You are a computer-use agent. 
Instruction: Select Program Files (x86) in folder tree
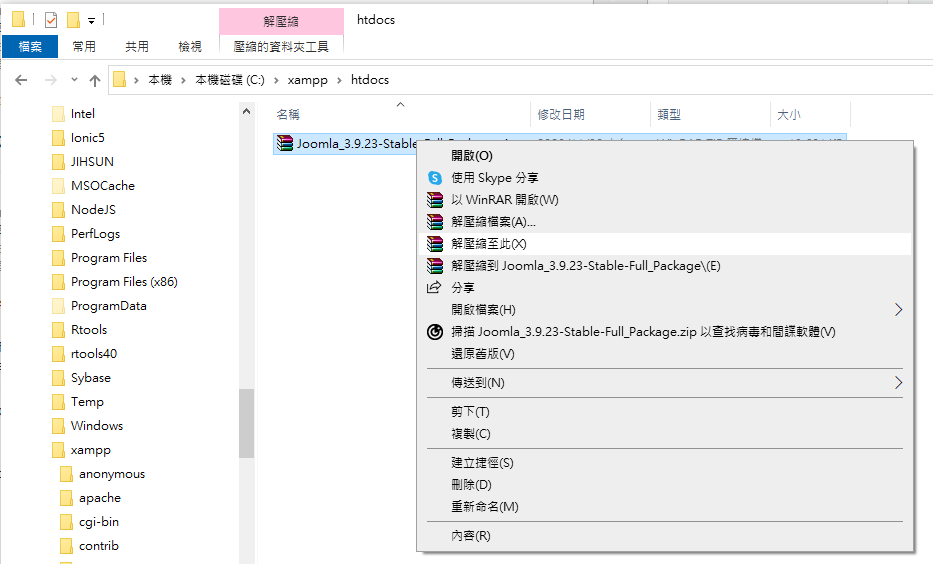[124, 282]
